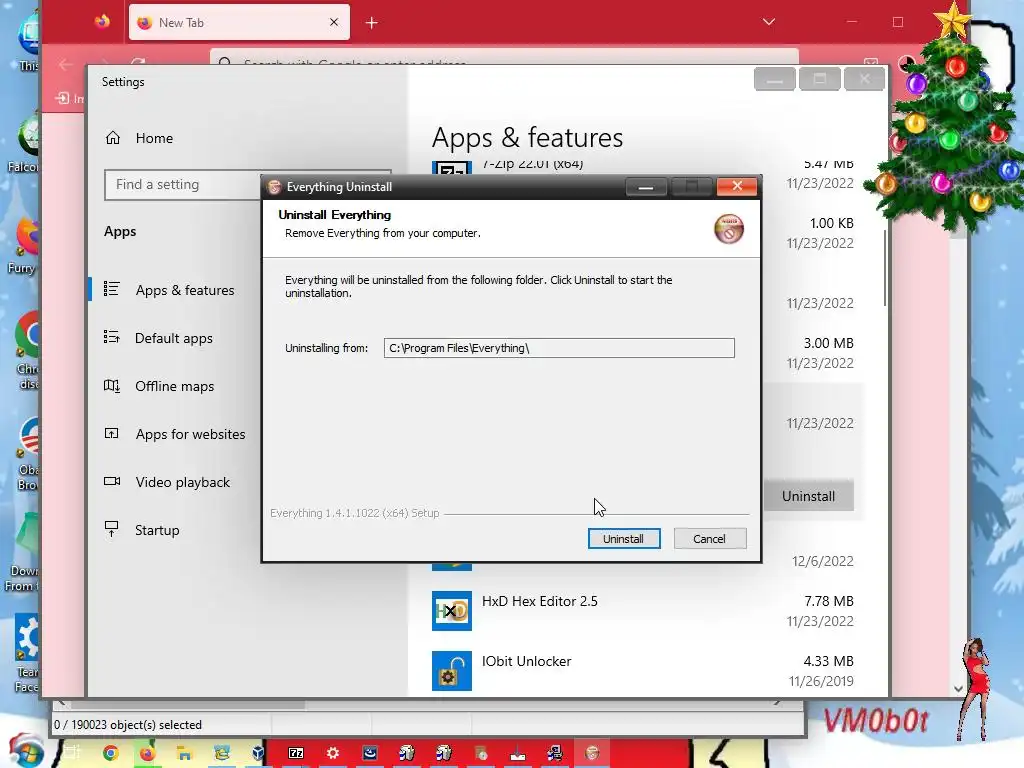Click the Settings window vertical scrollbar
The image size is (1024, 768).
885,268
